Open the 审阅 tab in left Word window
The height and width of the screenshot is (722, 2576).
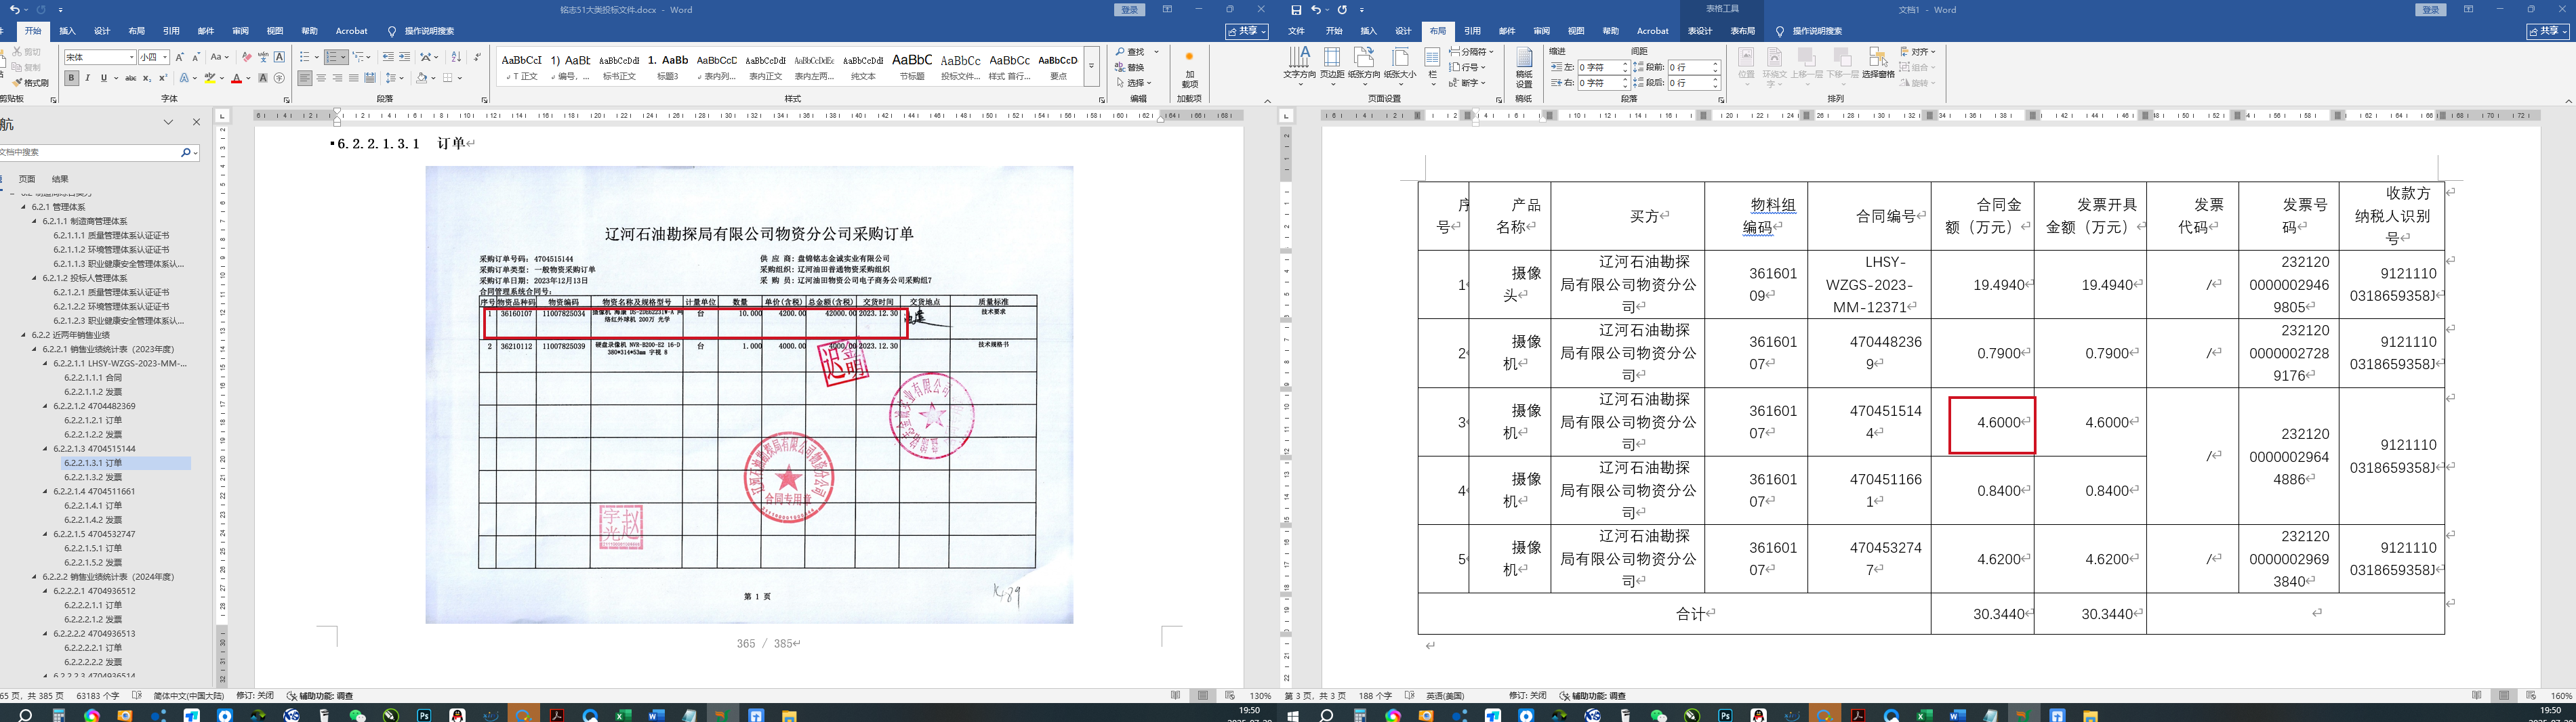tap(240, 31)
